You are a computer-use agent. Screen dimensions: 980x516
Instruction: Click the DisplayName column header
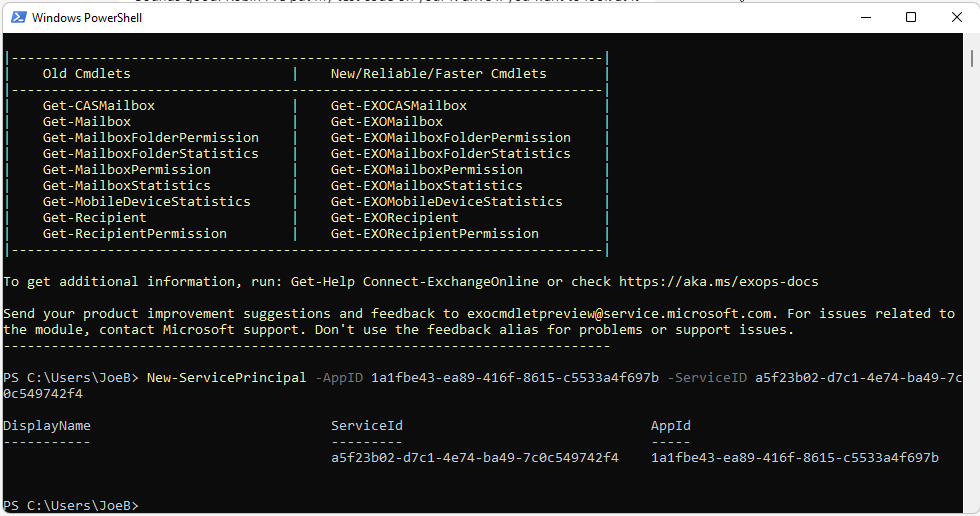[46, 426]
